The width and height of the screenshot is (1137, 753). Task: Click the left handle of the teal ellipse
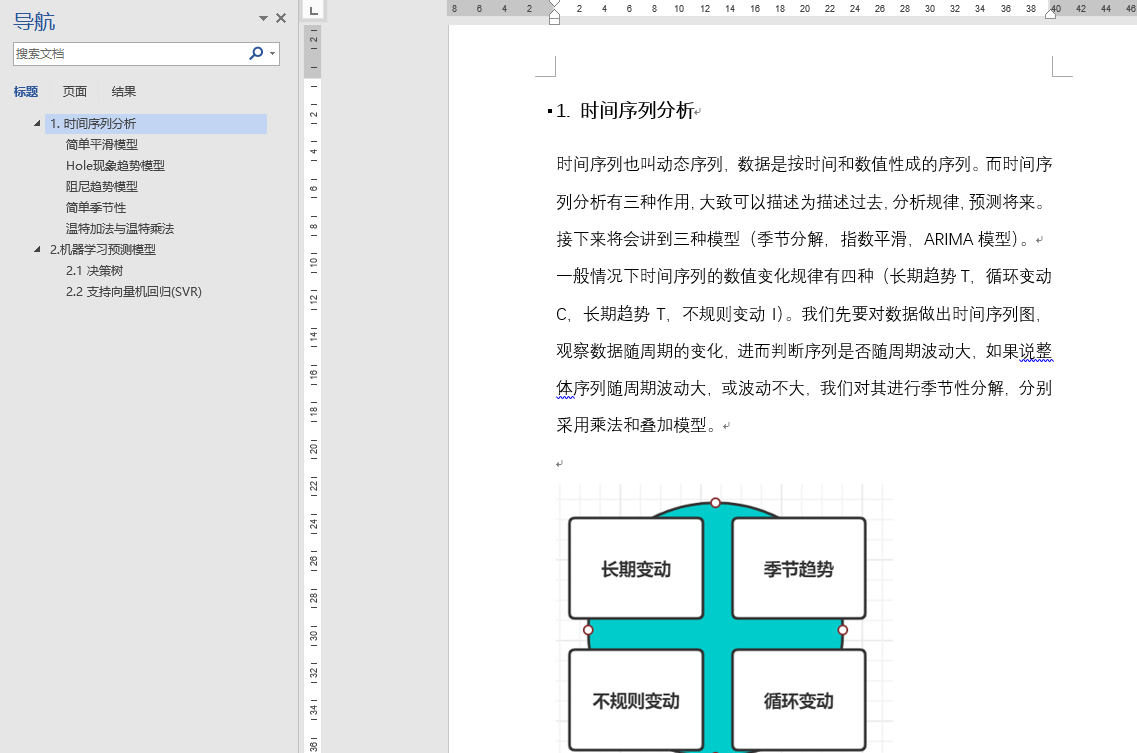click(x=588, y=630)
